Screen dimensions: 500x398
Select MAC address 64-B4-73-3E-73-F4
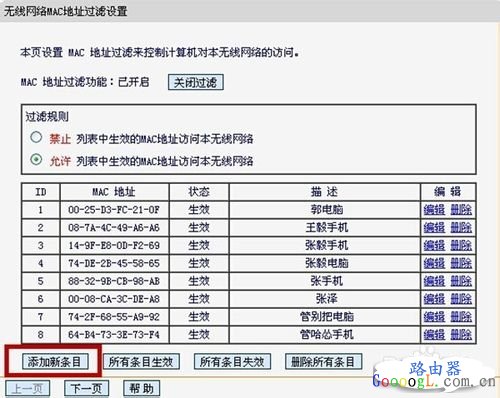pyautogui.click(x=114, y=335)
